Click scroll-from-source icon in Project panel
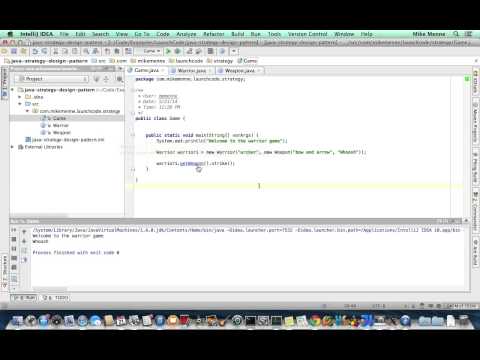This screenshot has width=480, height=360. (x=97, y=79)
